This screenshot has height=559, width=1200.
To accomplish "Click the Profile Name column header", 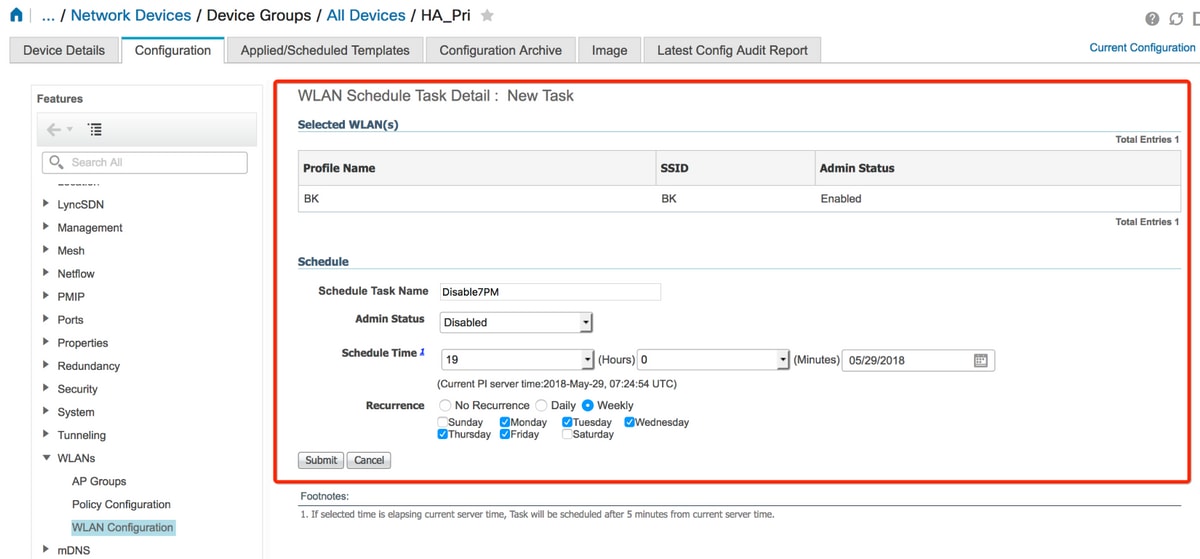I will point(478,168).
